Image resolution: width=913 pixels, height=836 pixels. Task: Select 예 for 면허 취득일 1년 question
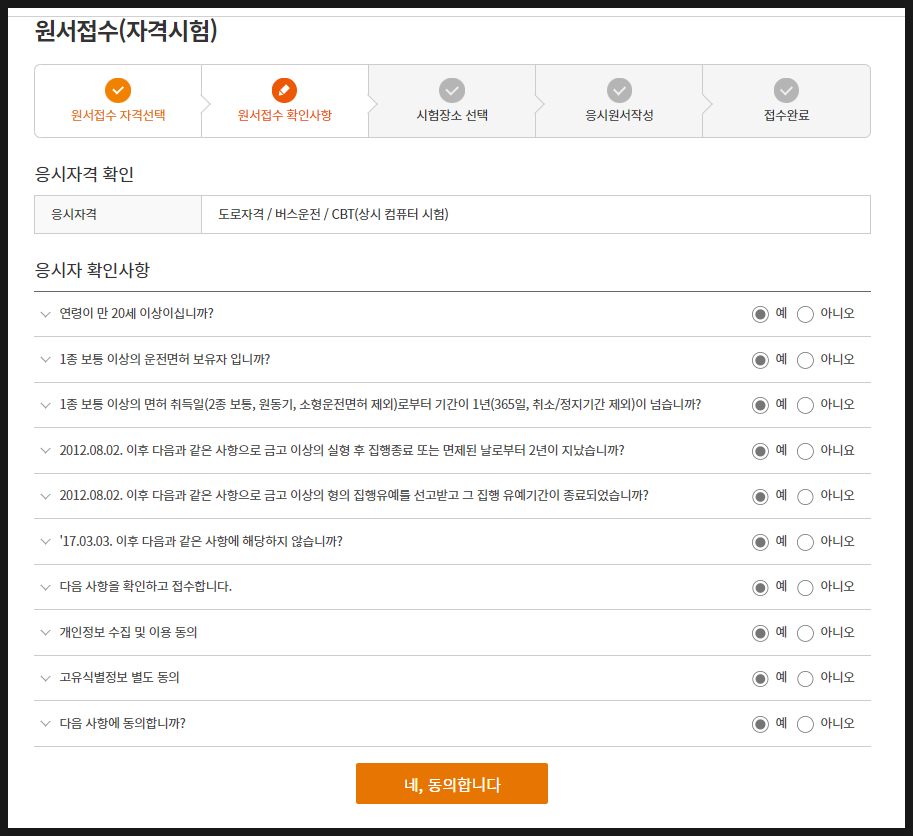coord(760,405)
